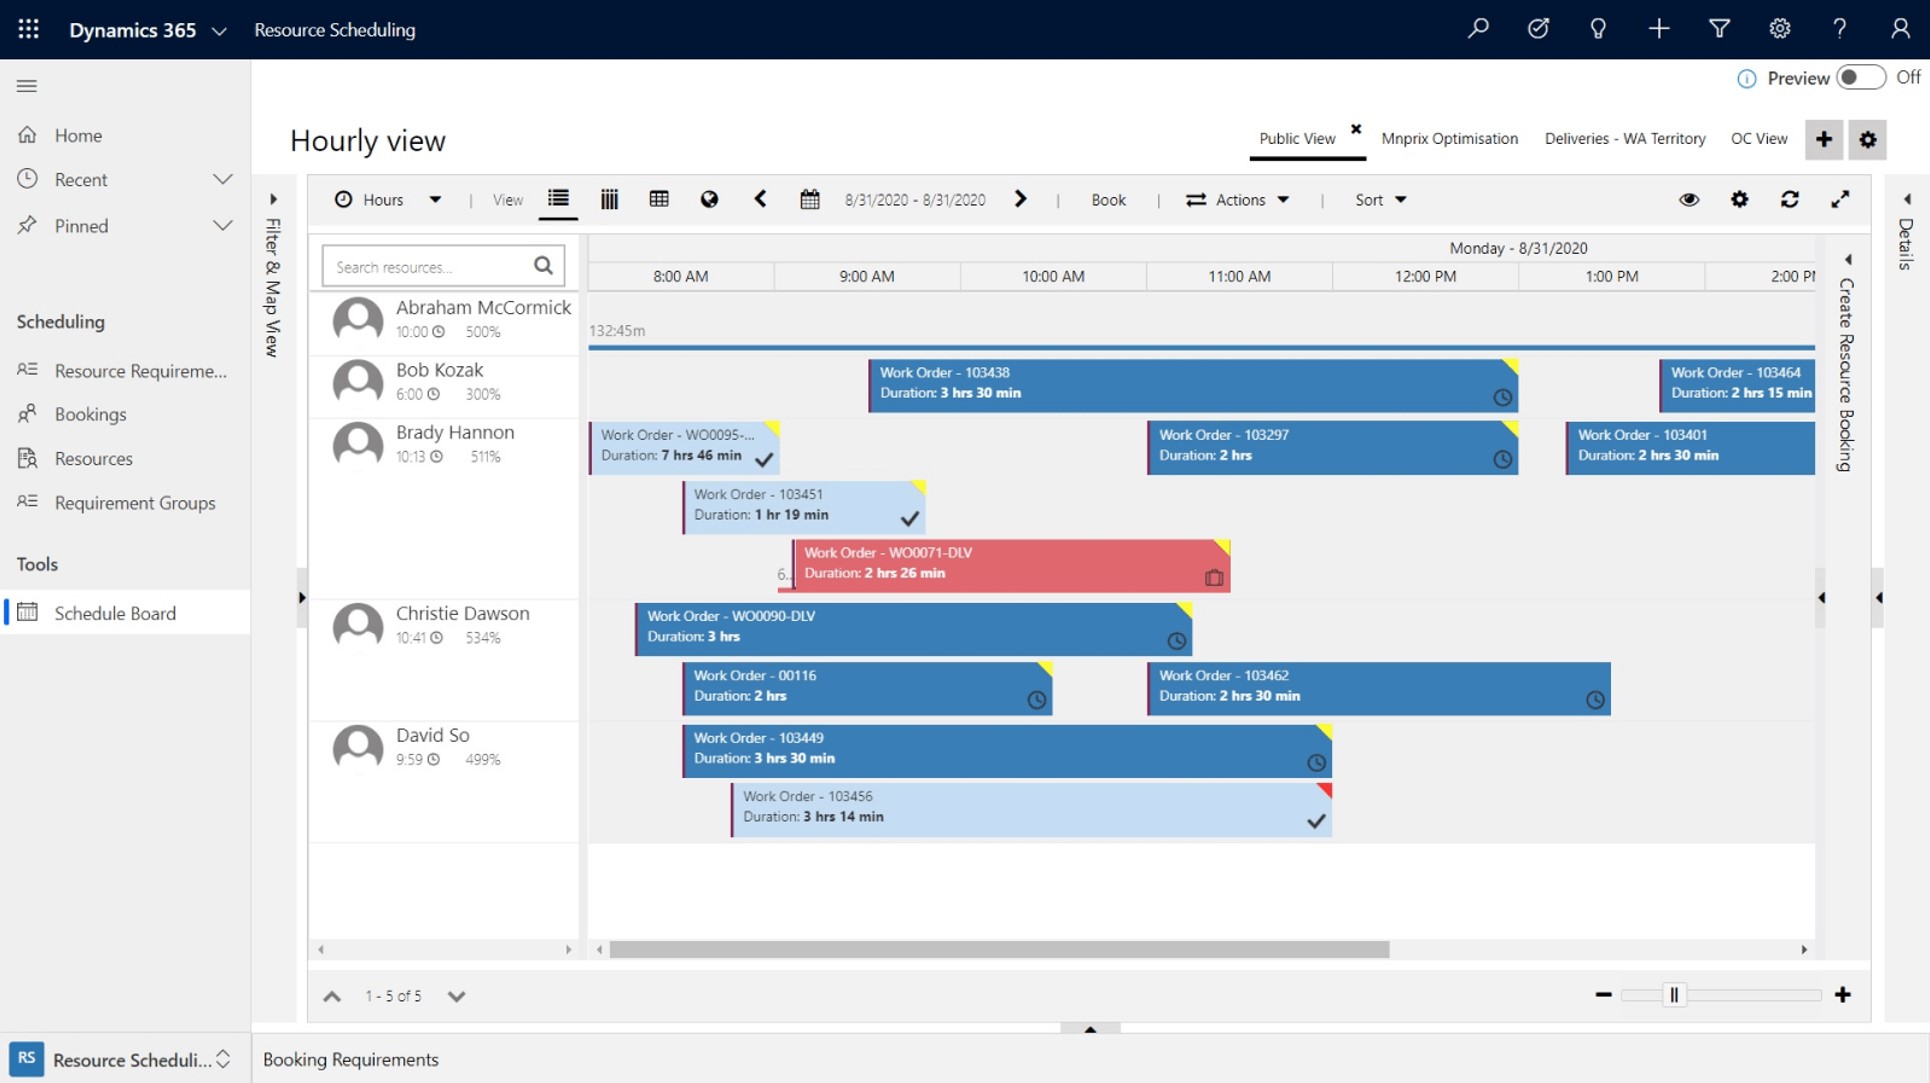Click the Preview info icon
This screenshot has width=1930, height=1083.
[x=1746, y=78]
